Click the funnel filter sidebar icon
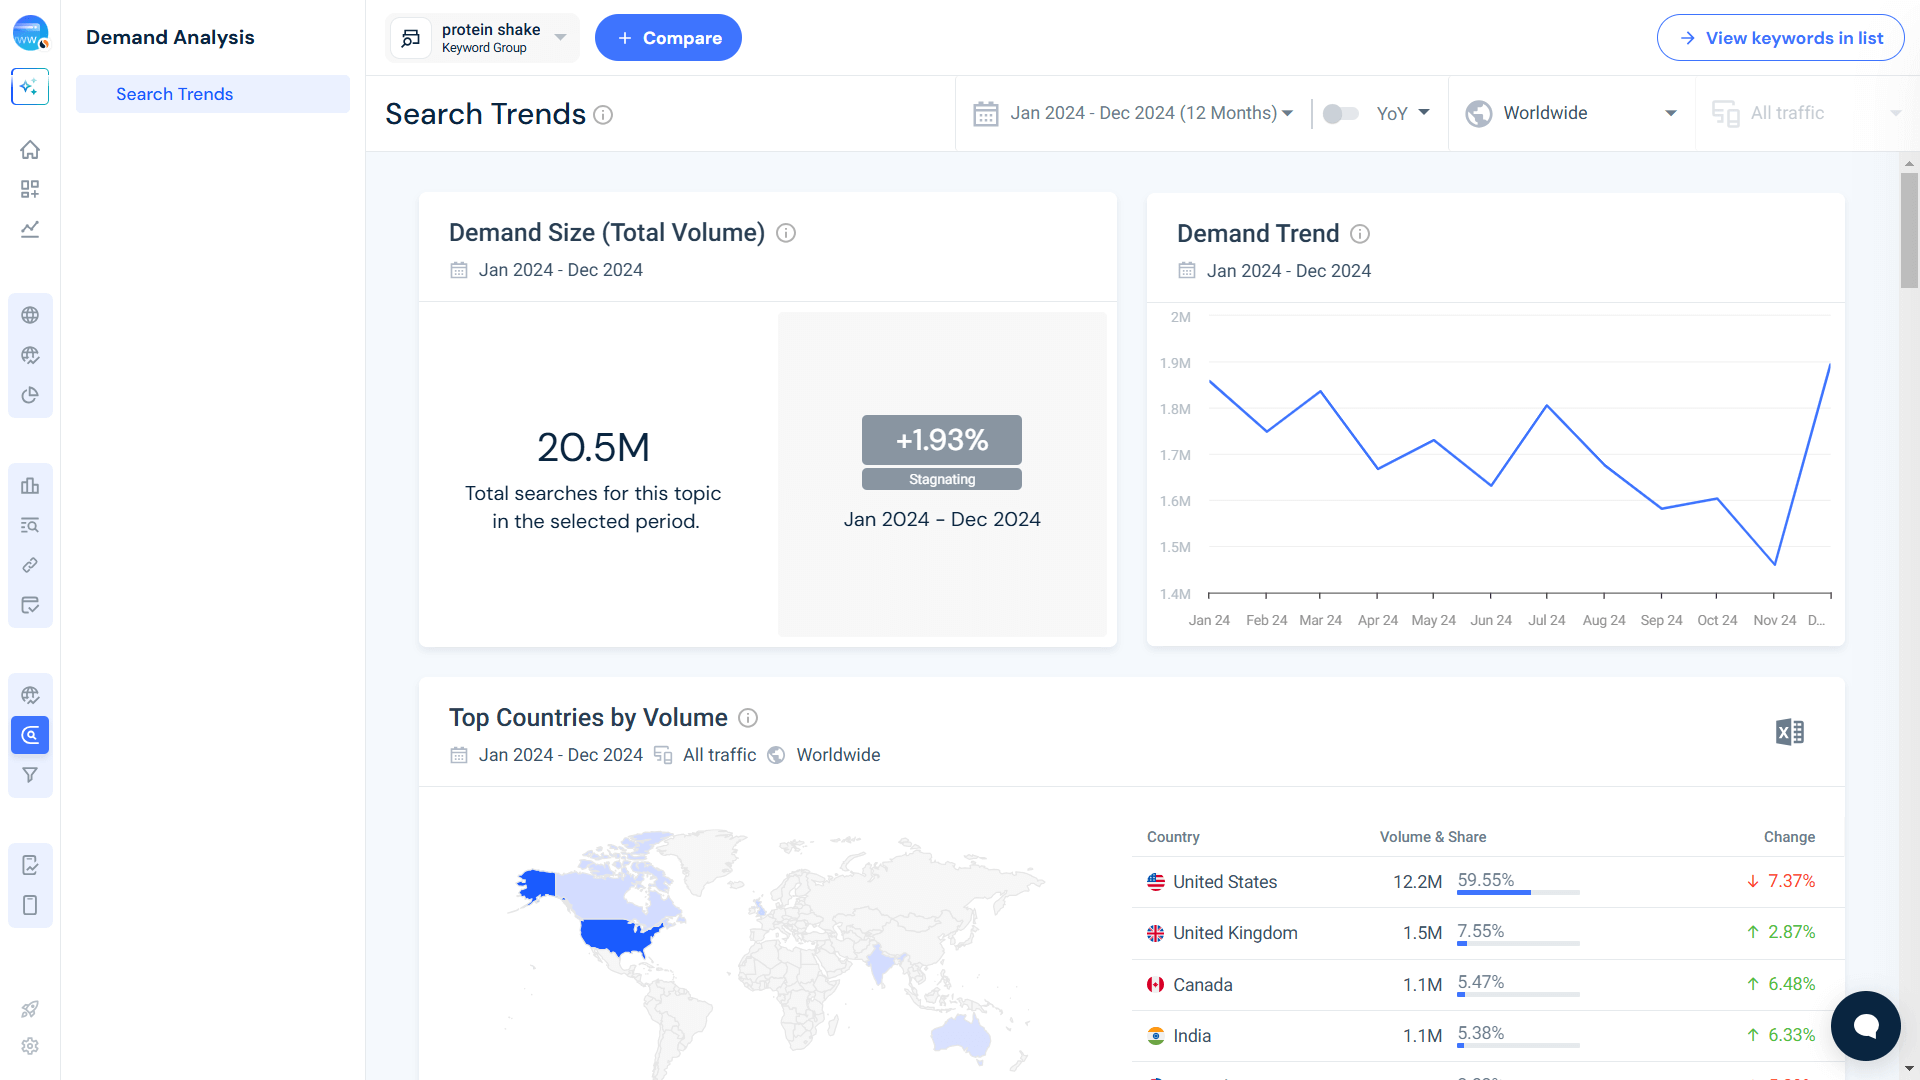The image size is (1920, 1080). [30, 775]
